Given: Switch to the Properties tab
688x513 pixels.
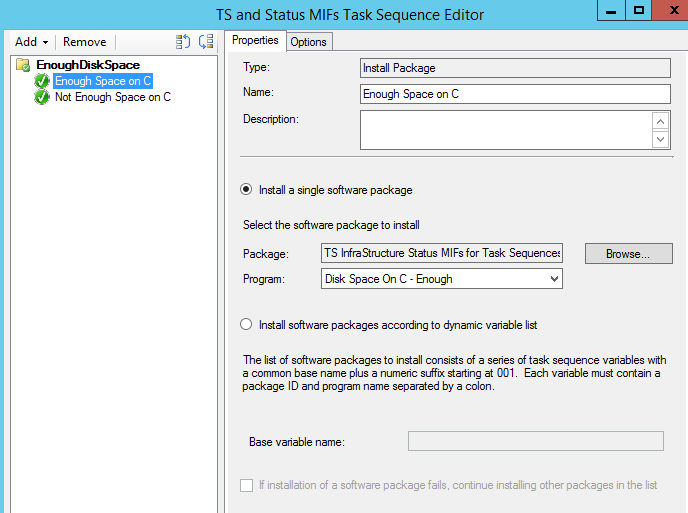Looking at the screenshot, I should pyautogui.click(x=255, y=40).
